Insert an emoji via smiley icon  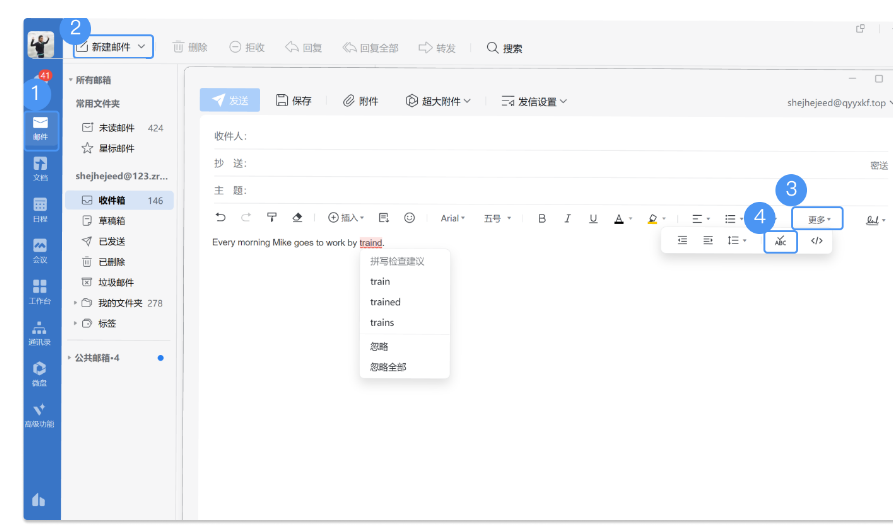point(409,218)
